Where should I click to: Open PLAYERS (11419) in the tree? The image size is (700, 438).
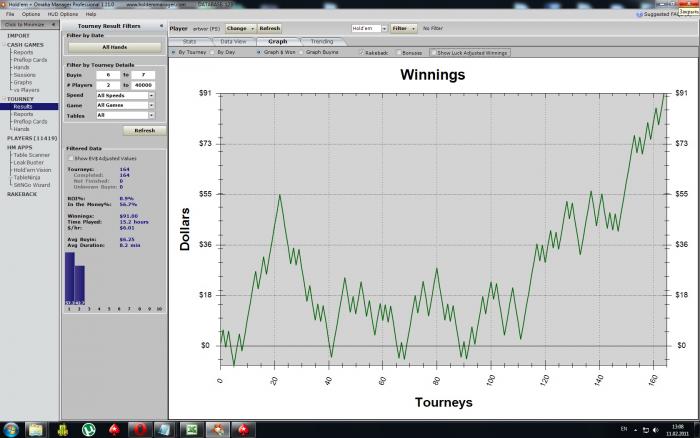click(x=32, y=138)
